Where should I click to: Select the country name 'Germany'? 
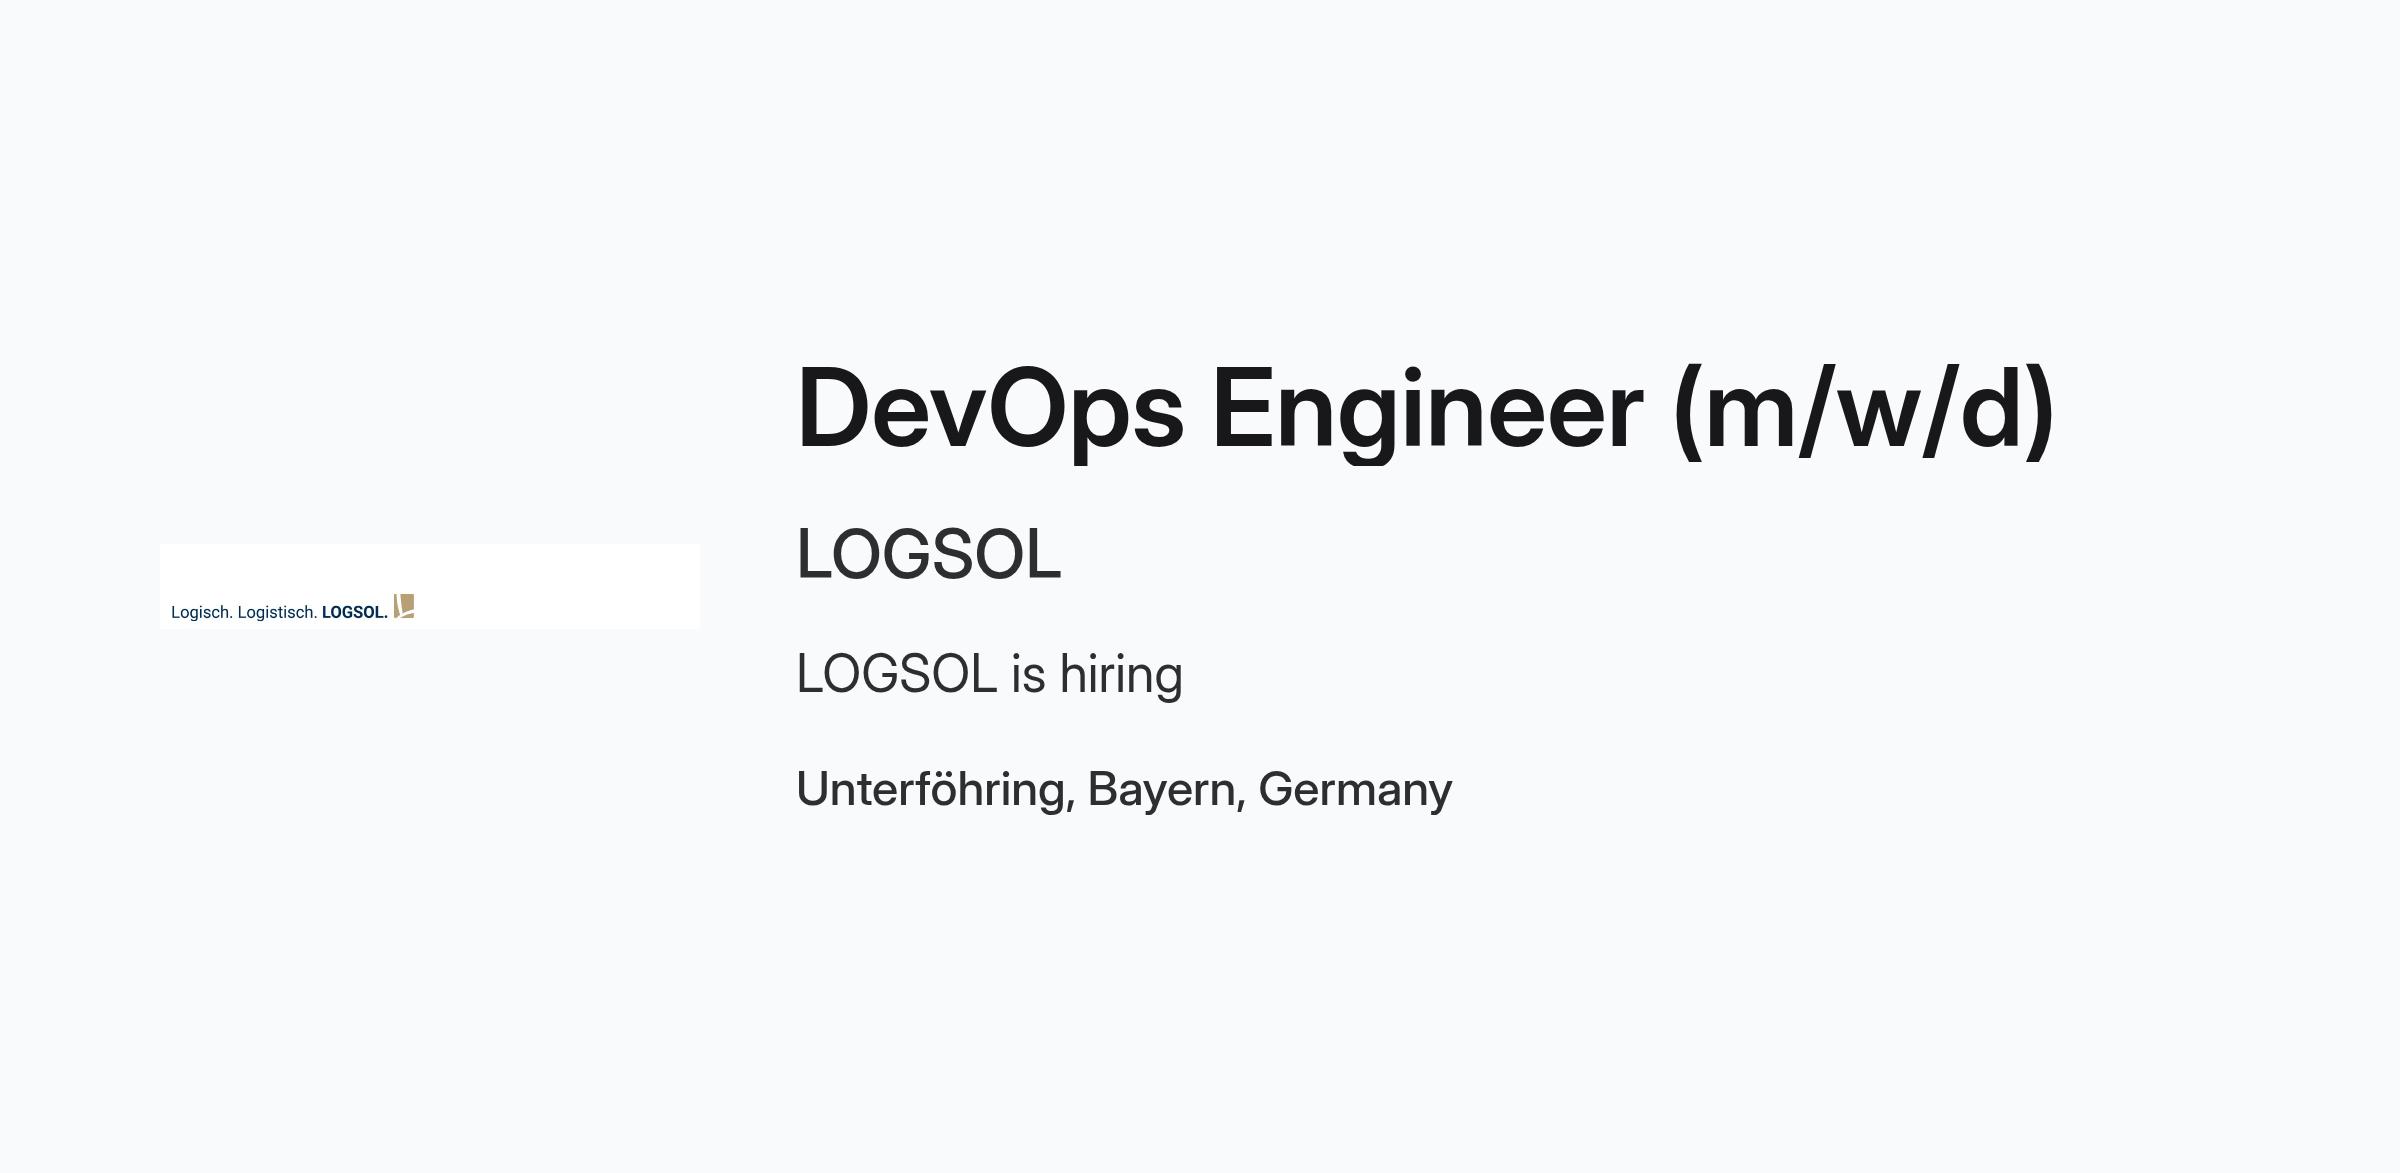[x=1355, y=790]
